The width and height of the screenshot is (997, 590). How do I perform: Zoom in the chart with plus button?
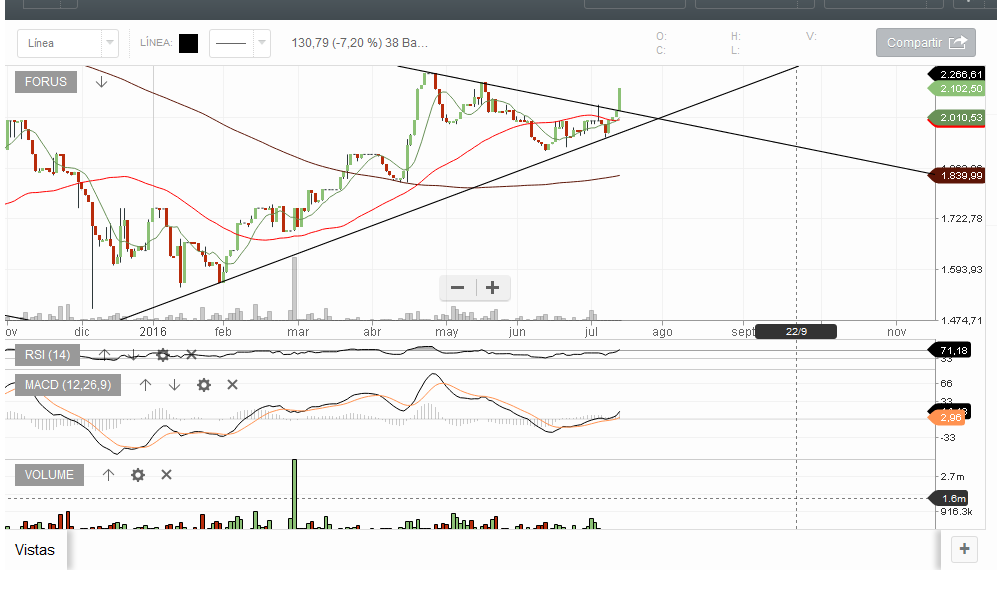point(492,288)
